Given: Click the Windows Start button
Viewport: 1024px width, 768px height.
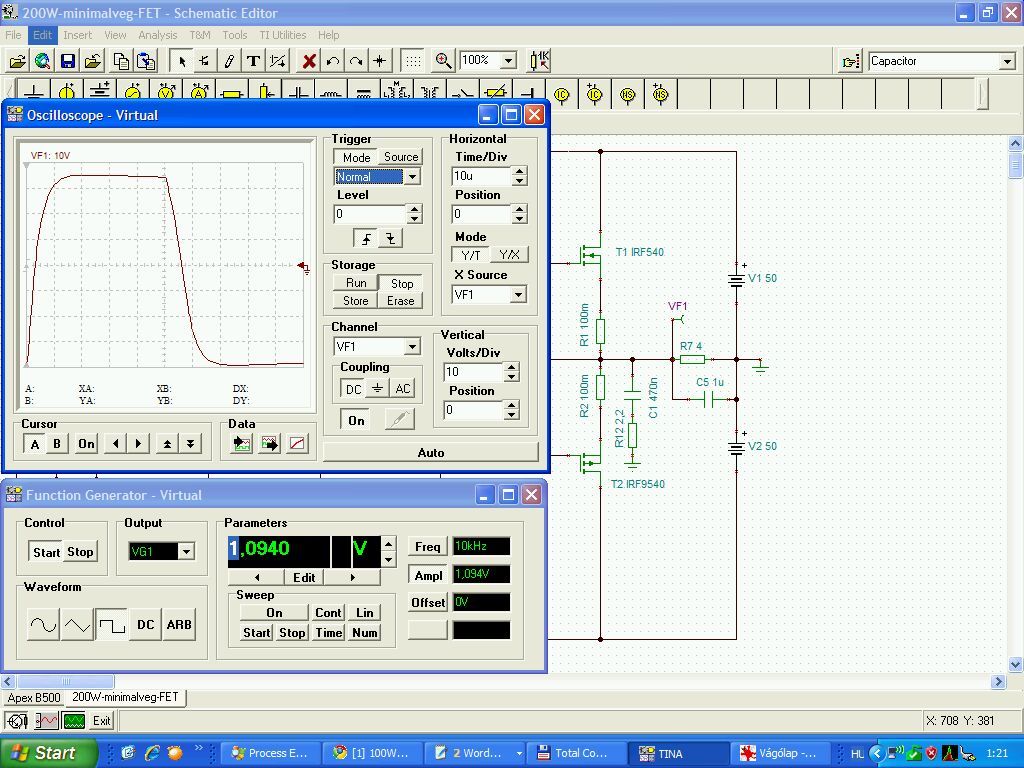Looking at the screenshot, I should [x=48, y=753].
